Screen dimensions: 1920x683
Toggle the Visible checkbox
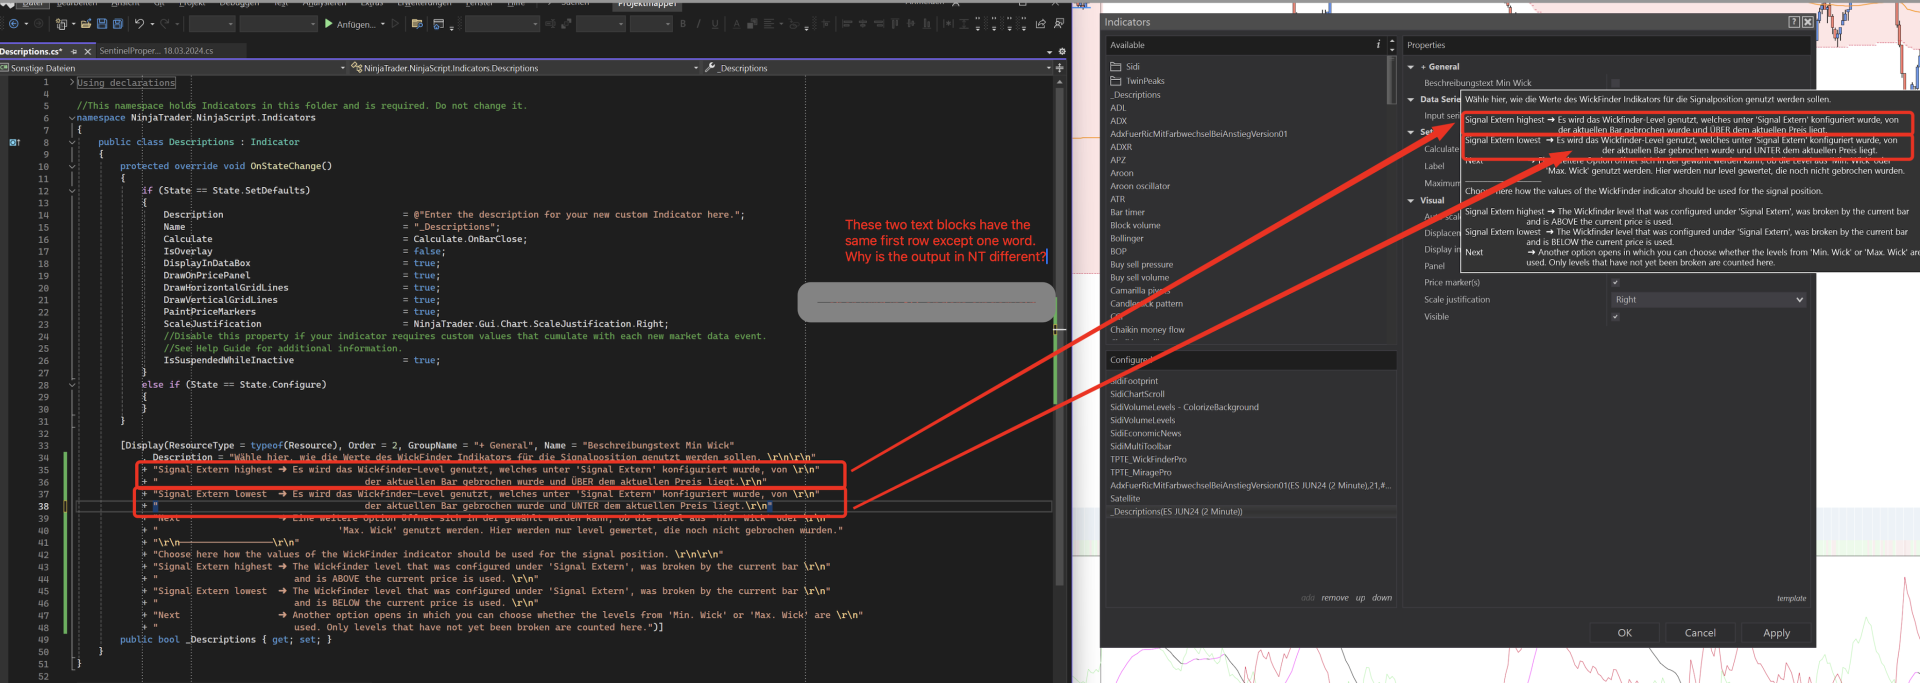(x=1615, y=316)
